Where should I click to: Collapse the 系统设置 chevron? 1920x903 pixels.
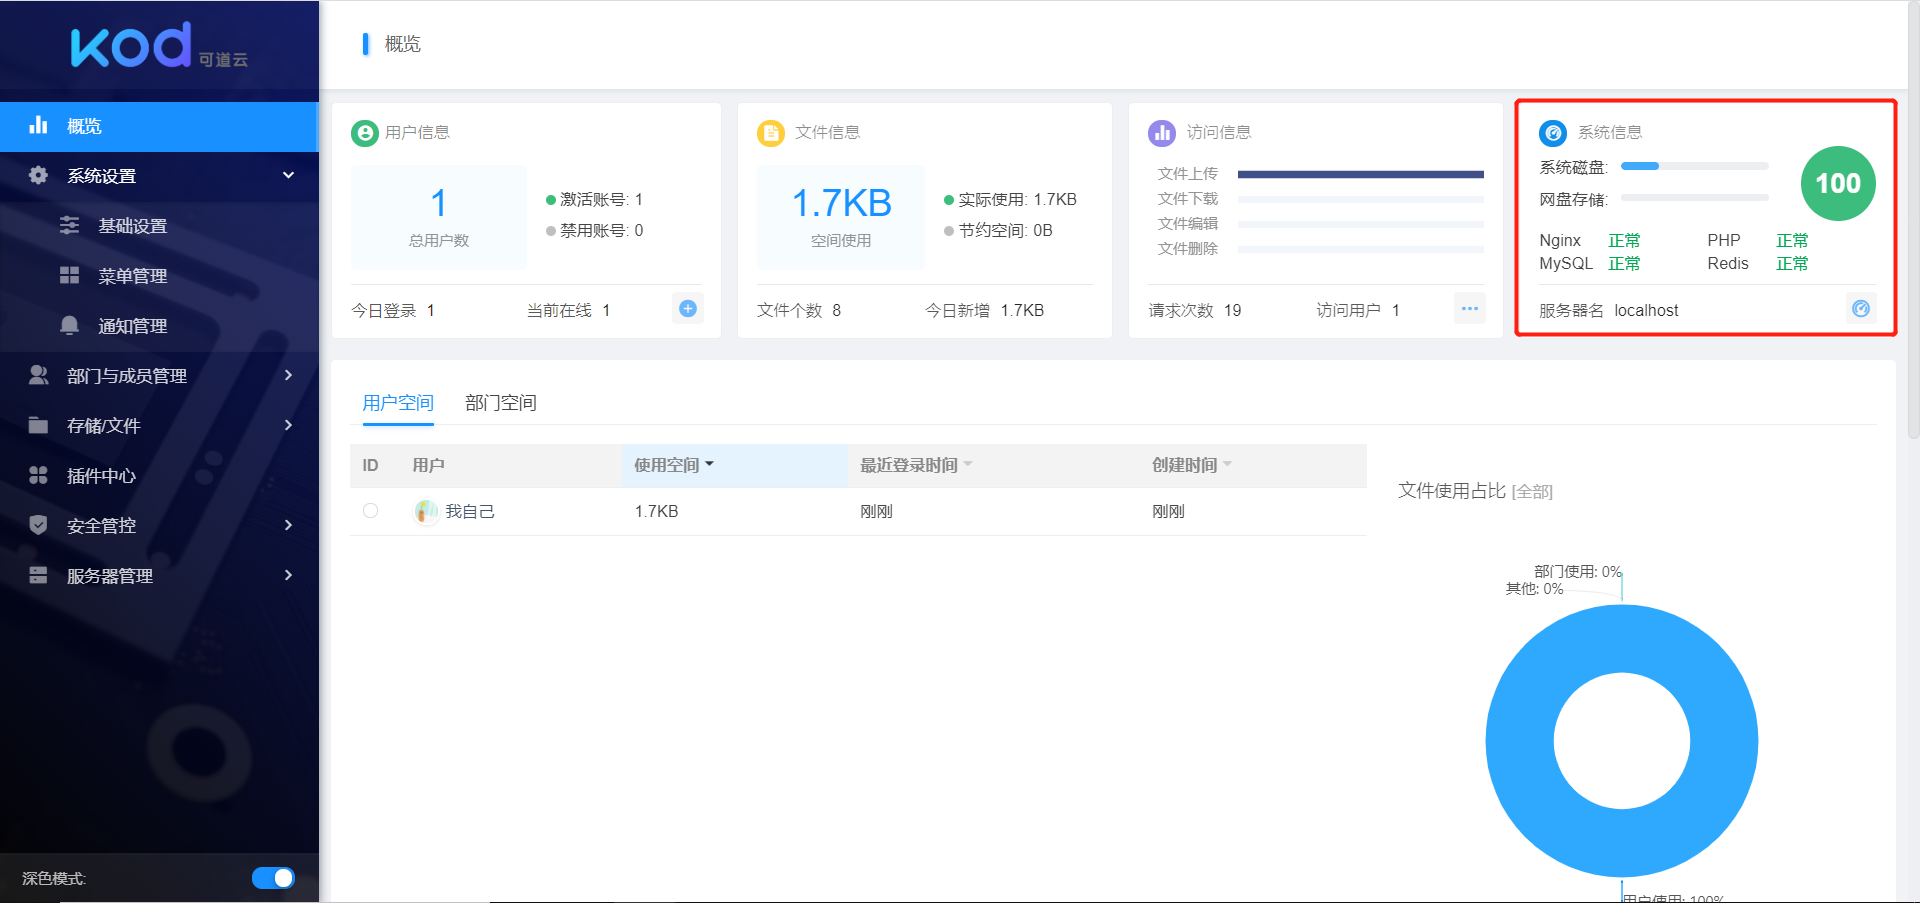pos(288,175)
